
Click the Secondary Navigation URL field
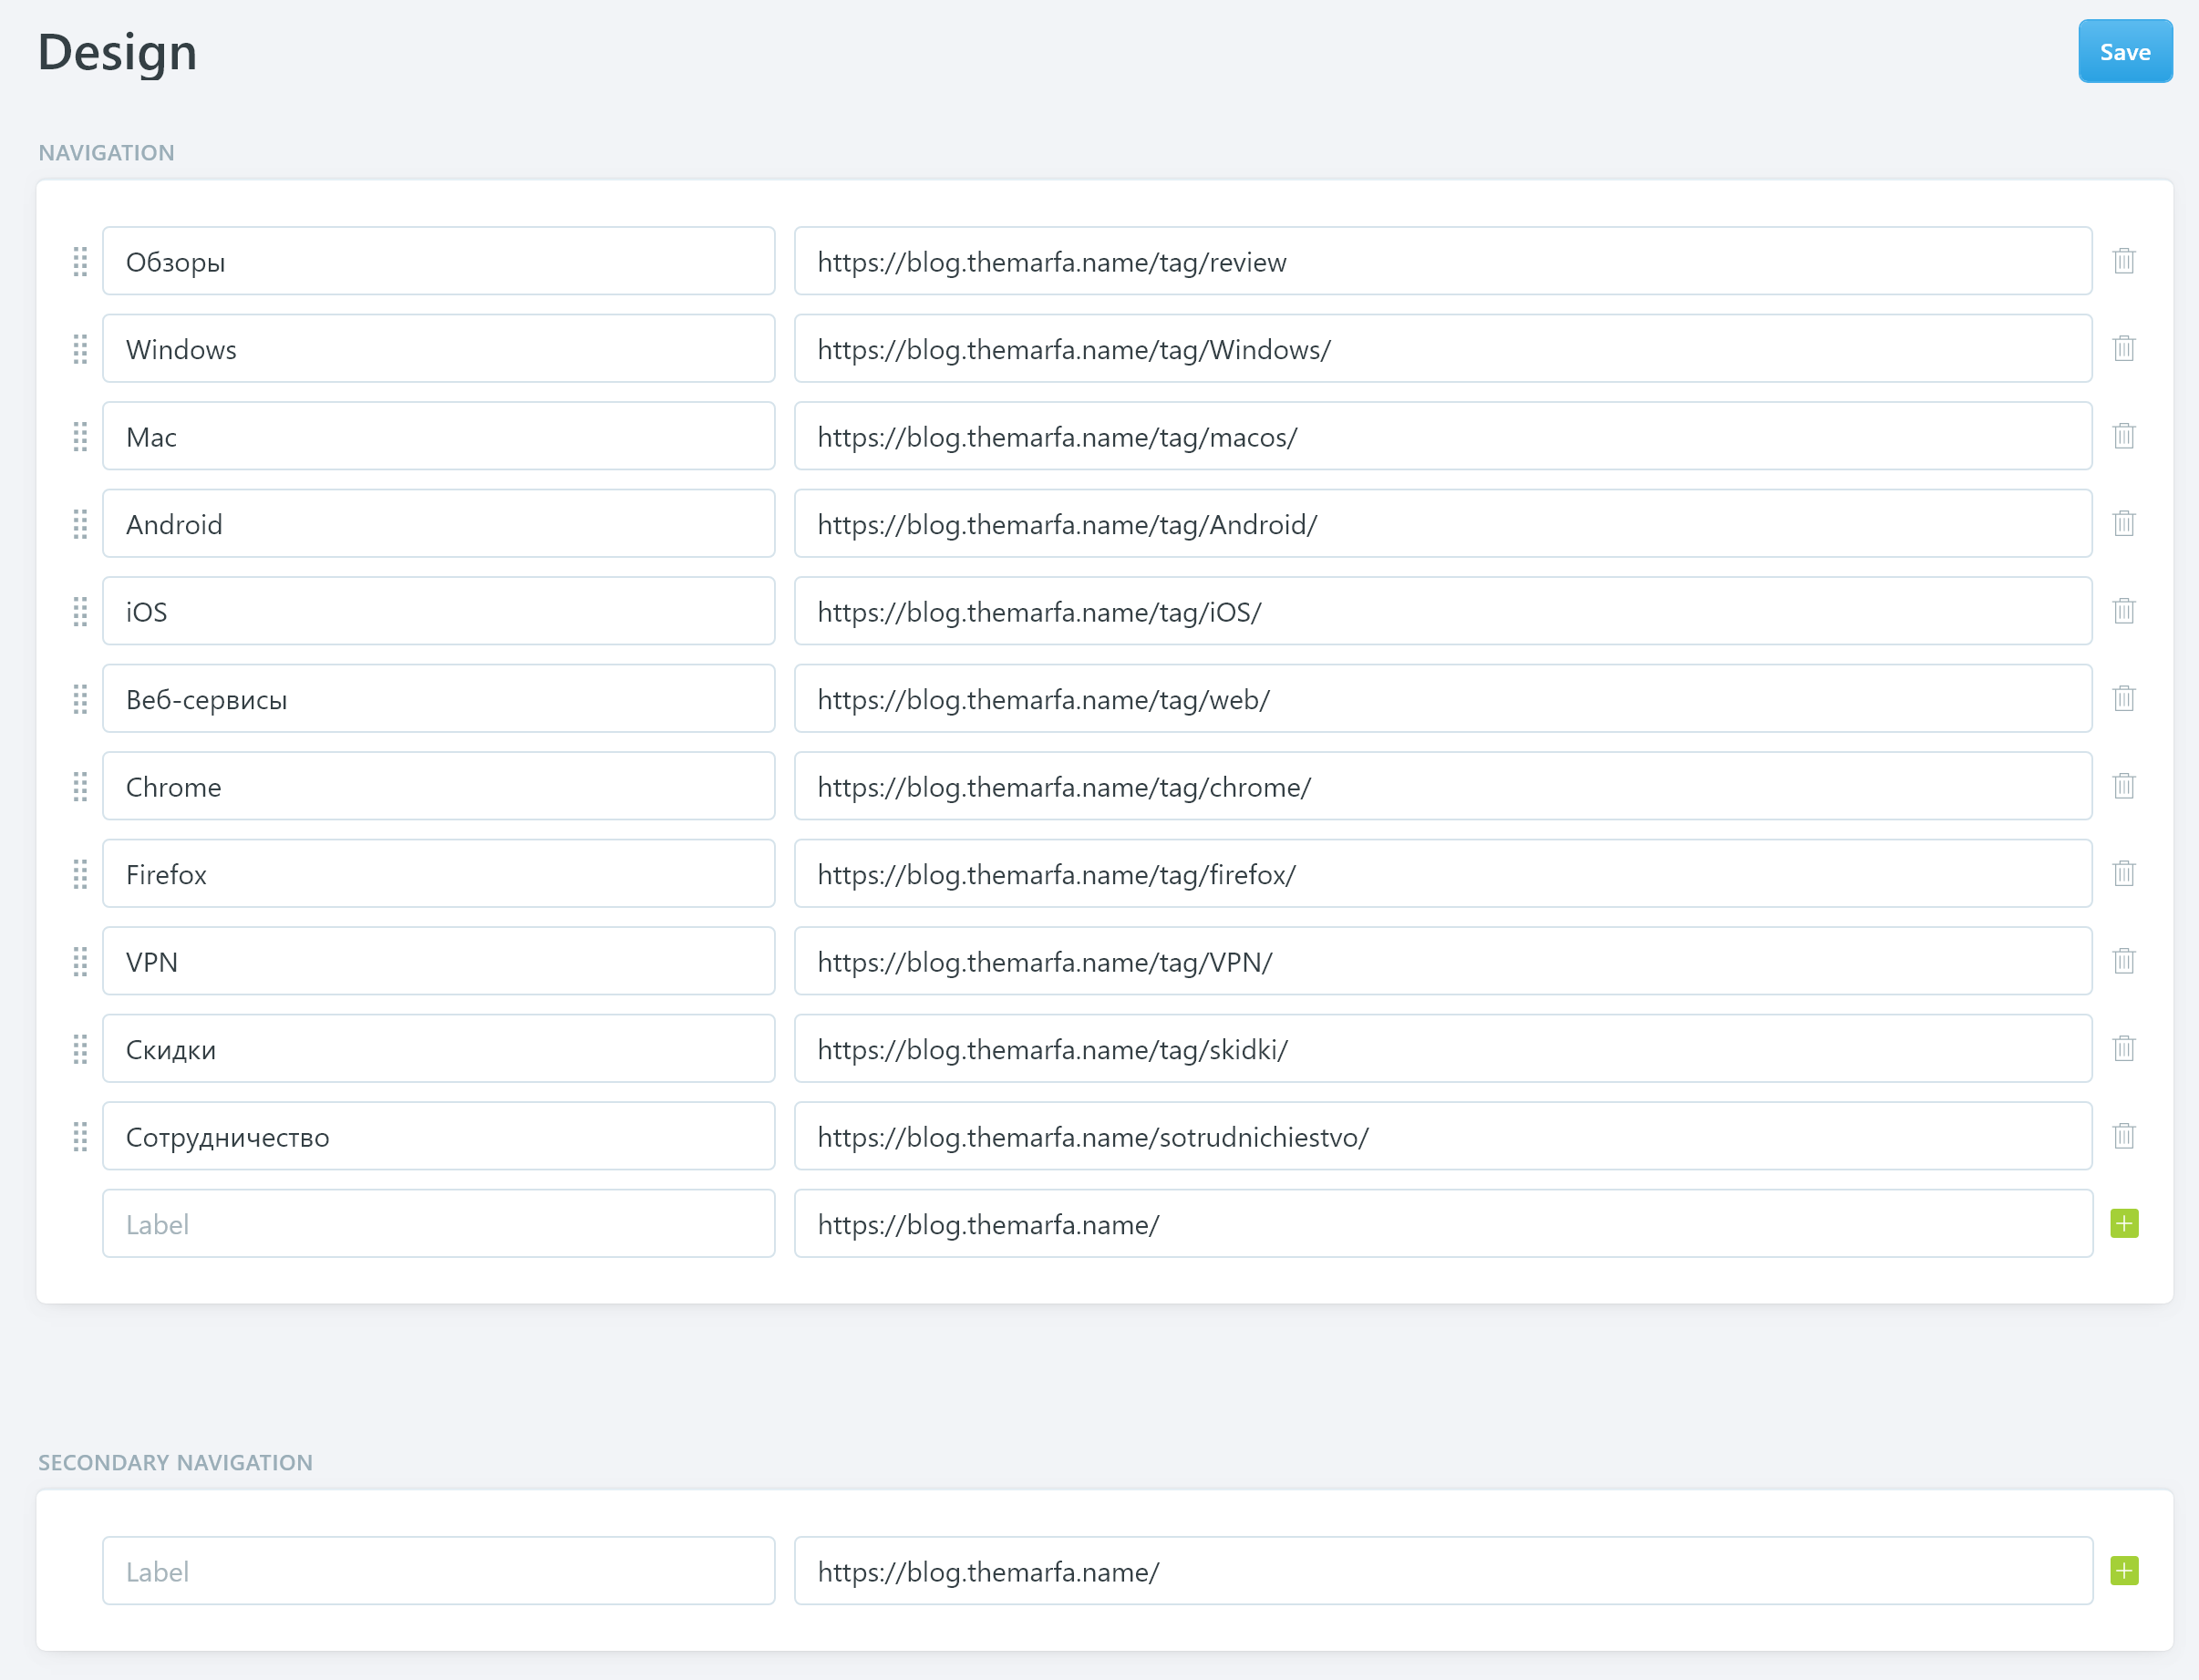(1441, 1571)
